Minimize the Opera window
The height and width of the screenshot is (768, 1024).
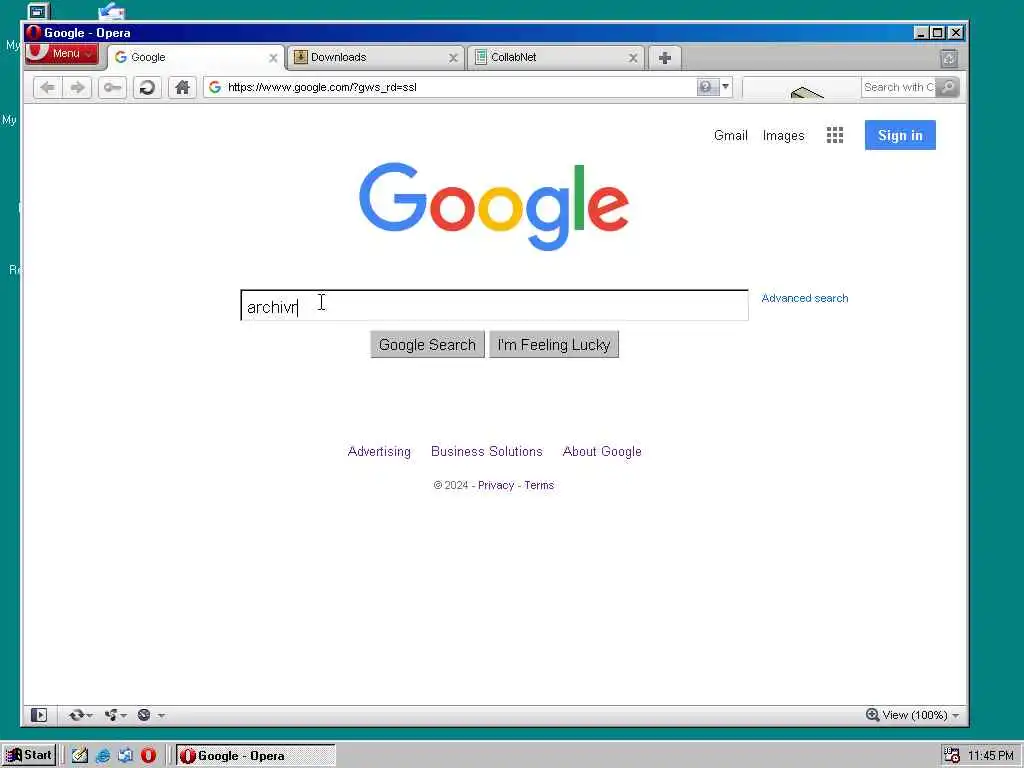click(921, 33)
